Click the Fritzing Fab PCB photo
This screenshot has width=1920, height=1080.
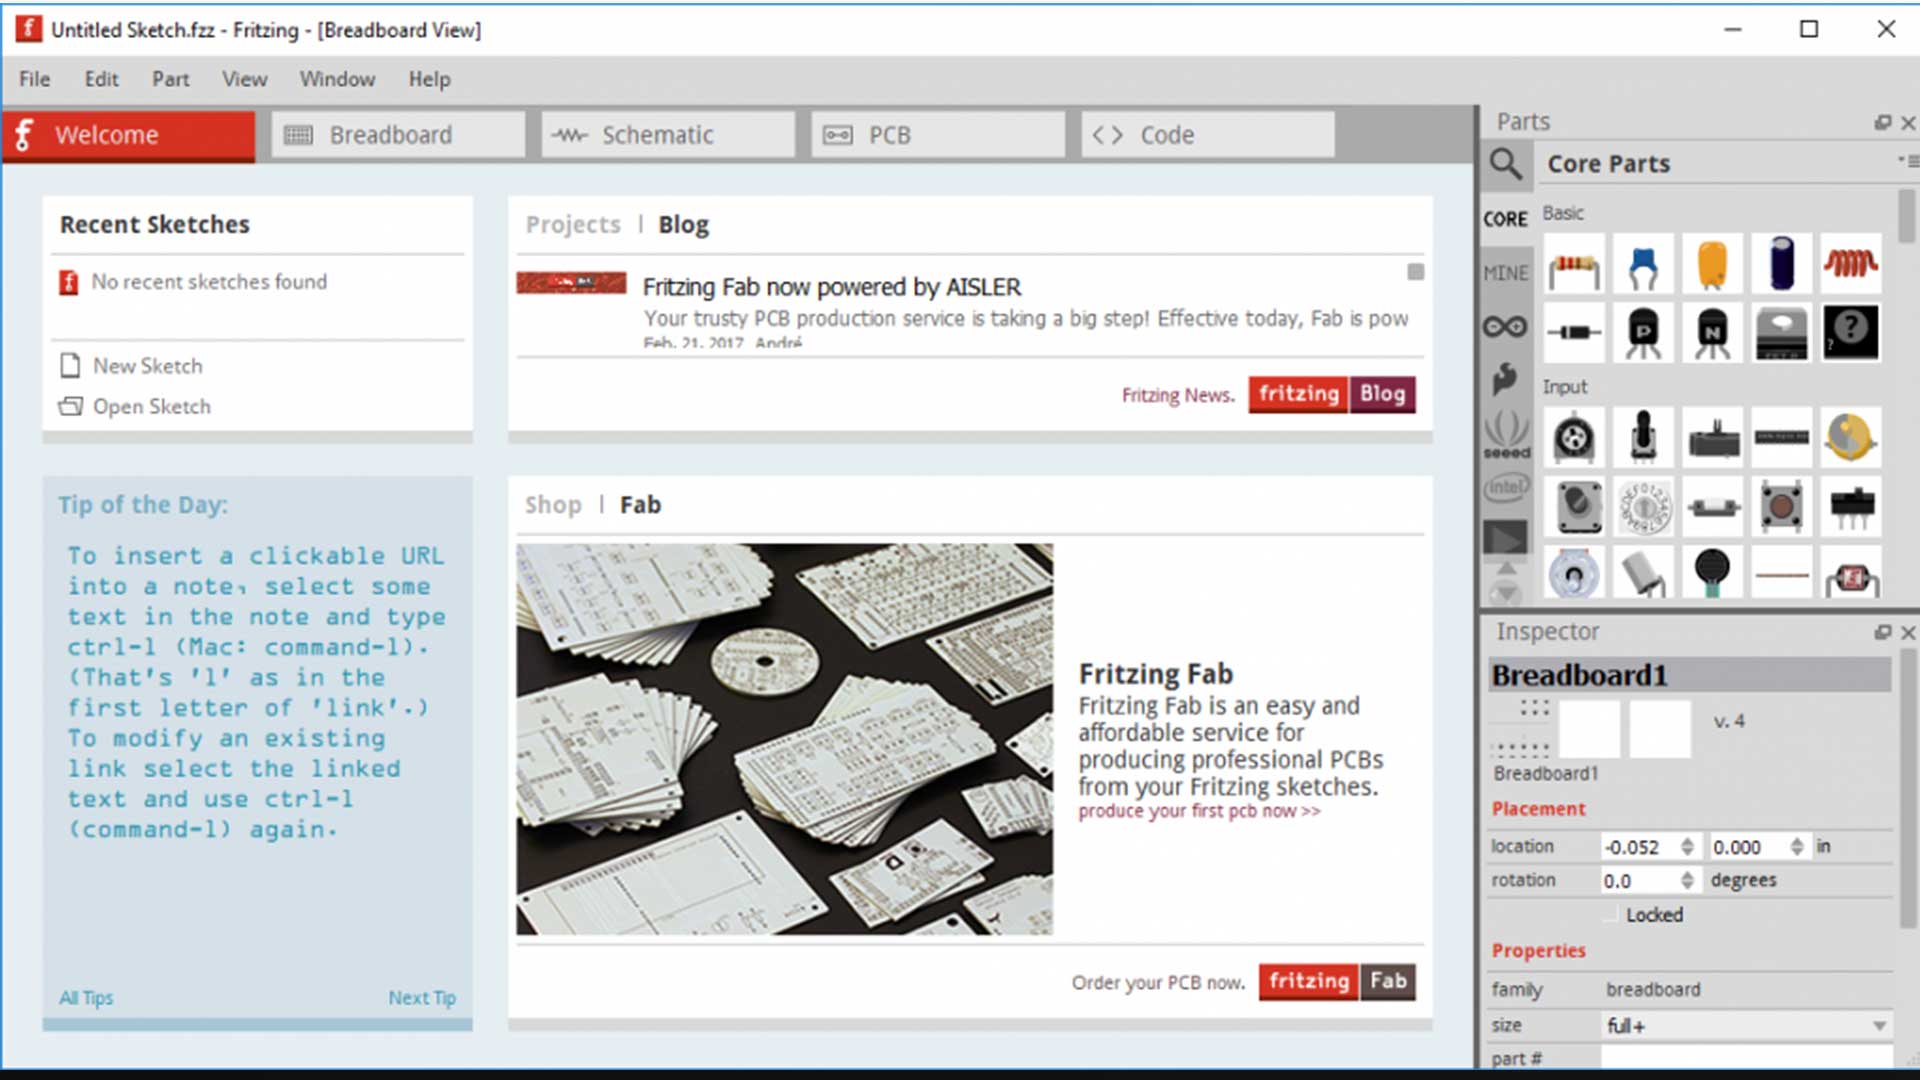point(784,739)
